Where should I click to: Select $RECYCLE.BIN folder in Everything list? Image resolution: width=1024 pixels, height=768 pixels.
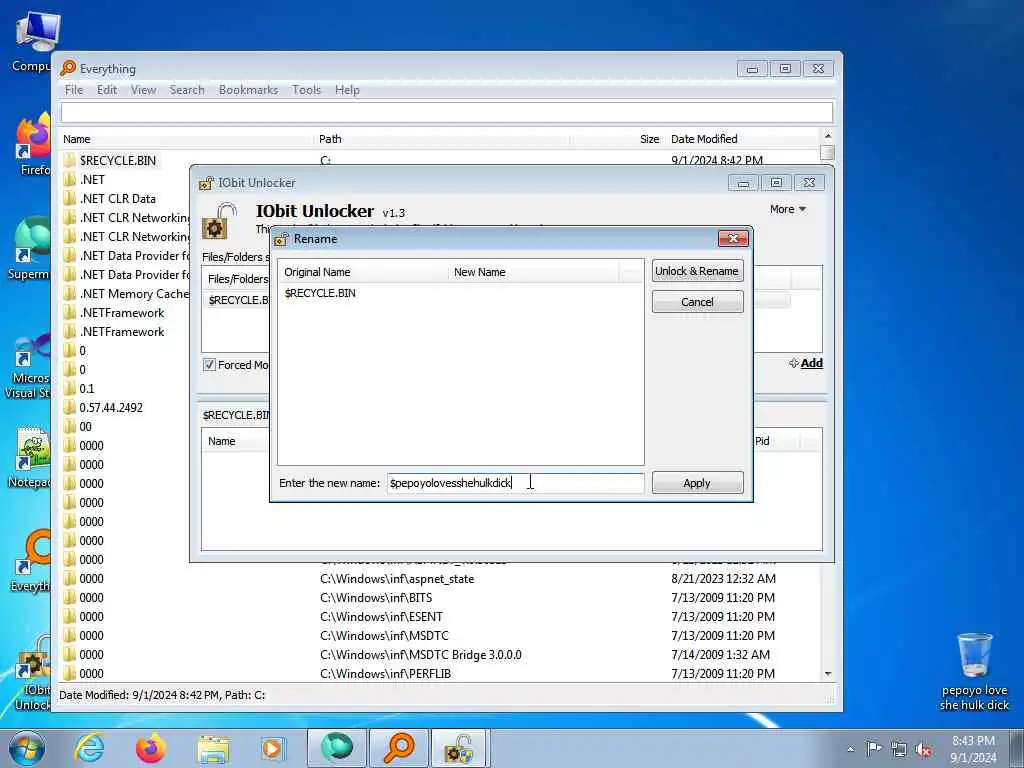[118, 161]
